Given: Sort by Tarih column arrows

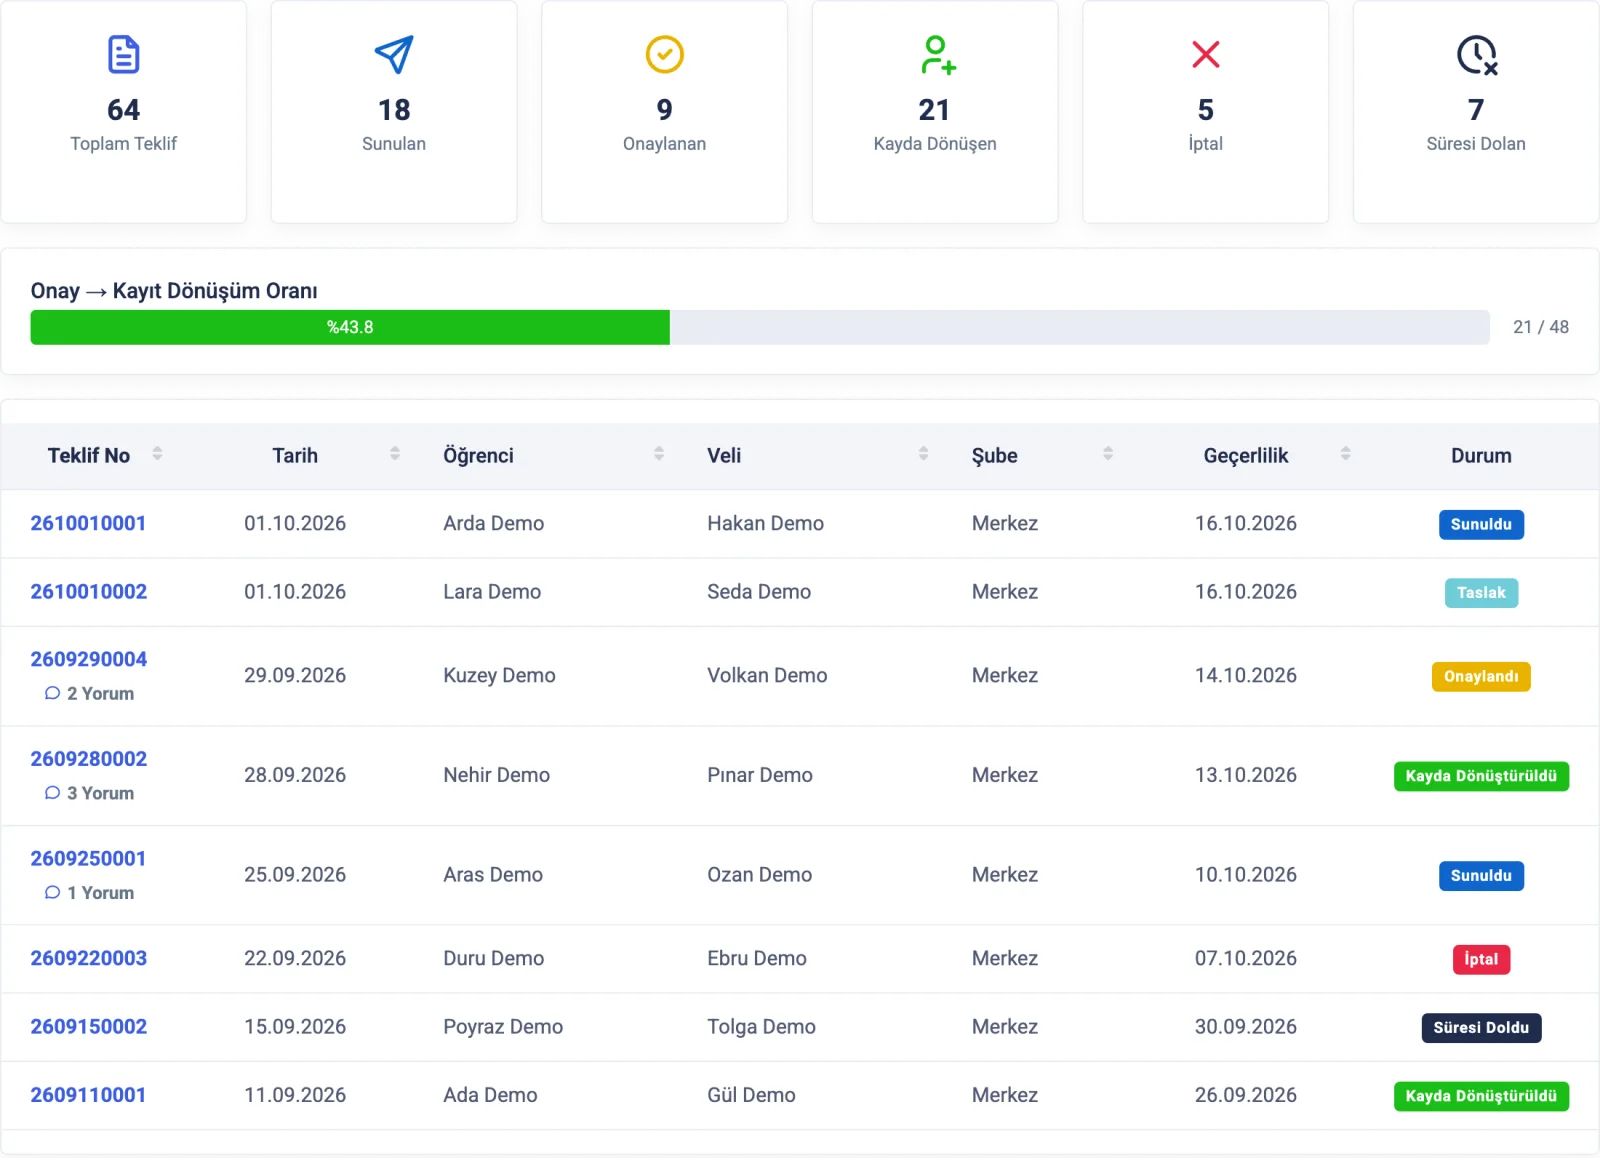Looking at the screenshot, I should point(395,454).
